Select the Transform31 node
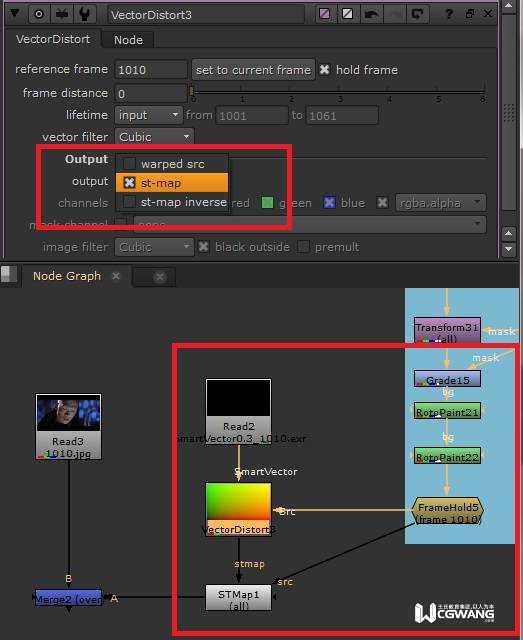 click(x=447, y=331)
